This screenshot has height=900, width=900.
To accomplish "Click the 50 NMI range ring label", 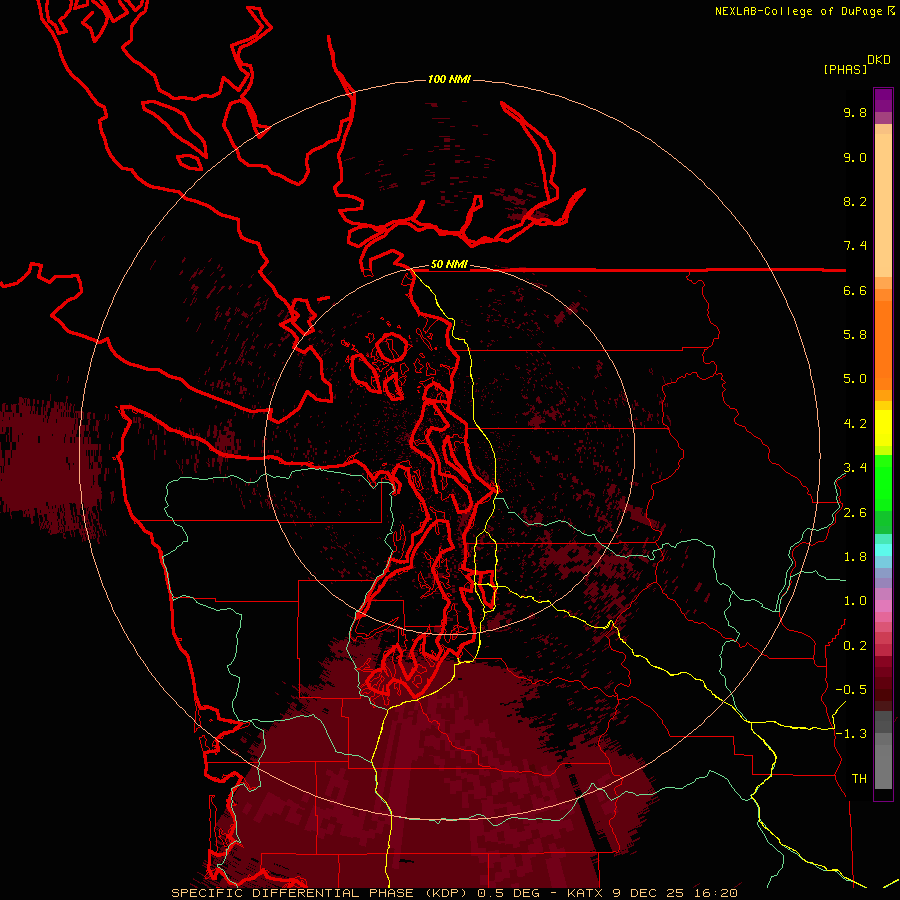I will 449,265.
